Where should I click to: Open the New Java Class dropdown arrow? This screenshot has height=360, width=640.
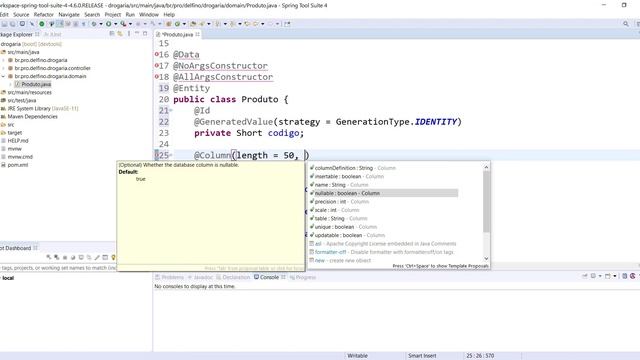(x=184, y=24)
